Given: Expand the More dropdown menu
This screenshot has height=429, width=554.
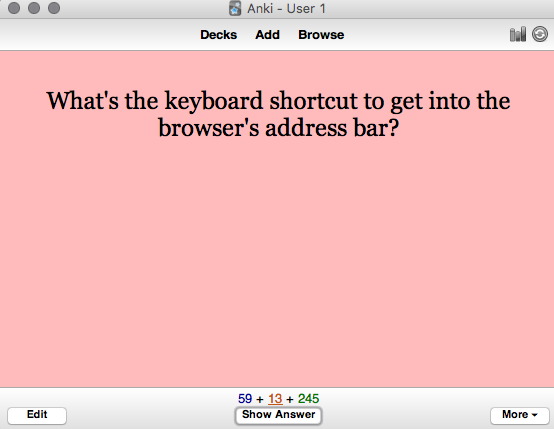Looking at the screenshot, I should 520,415.
